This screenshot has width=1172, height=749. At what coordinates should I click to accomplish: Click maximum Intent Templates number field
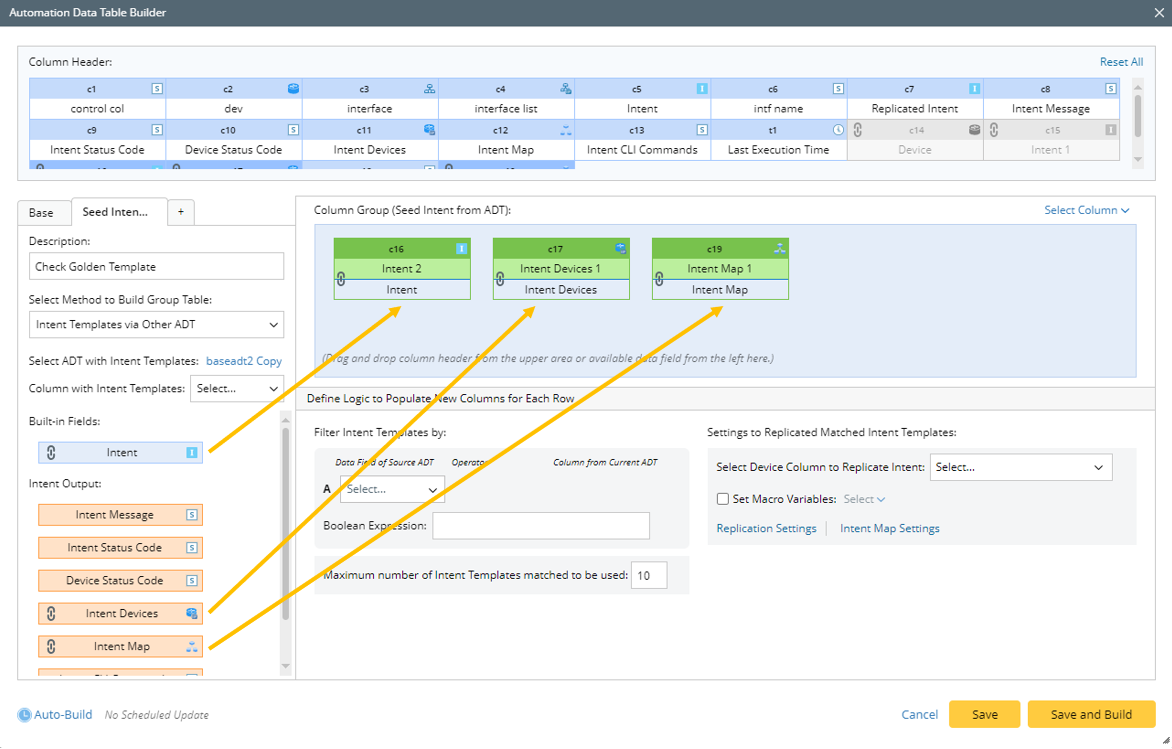649,576
